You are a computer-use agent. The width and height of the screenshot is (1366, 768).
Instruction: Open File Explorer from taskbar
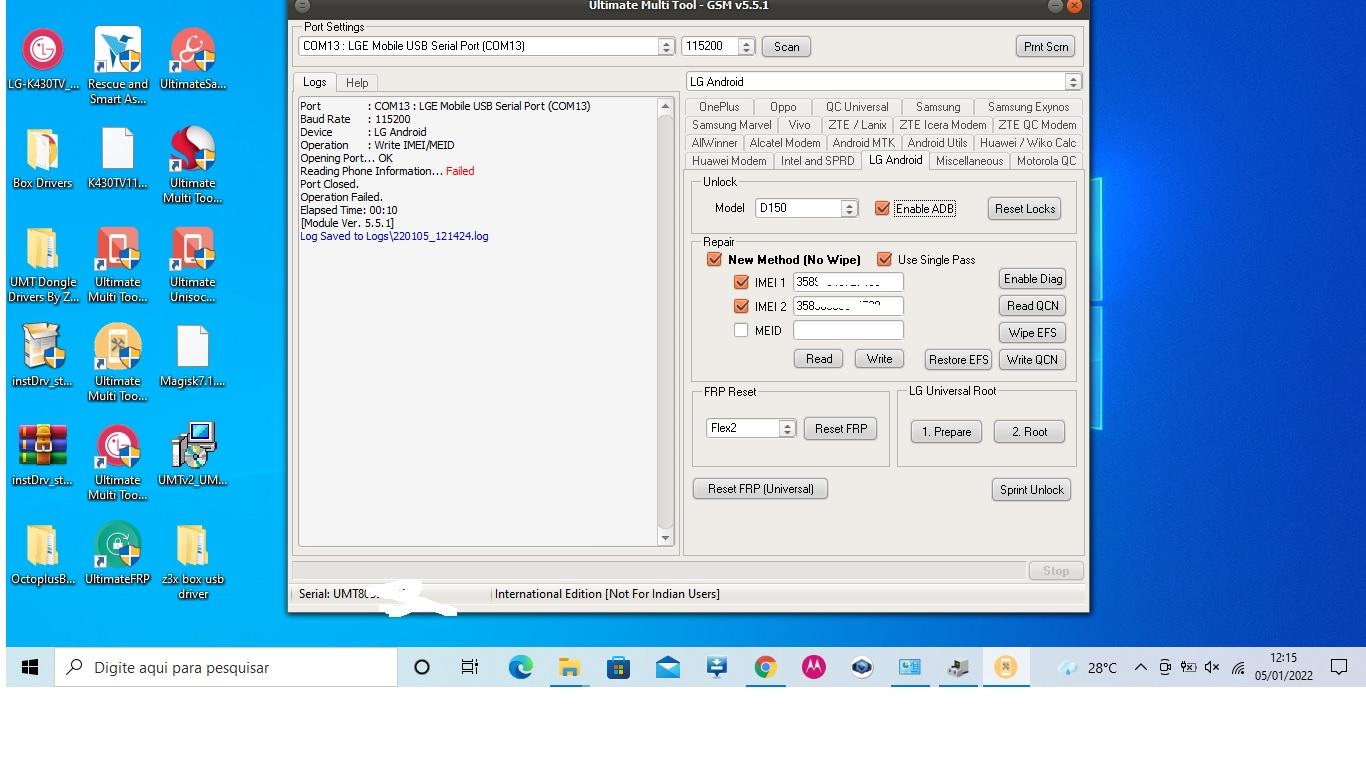[569, 667]
